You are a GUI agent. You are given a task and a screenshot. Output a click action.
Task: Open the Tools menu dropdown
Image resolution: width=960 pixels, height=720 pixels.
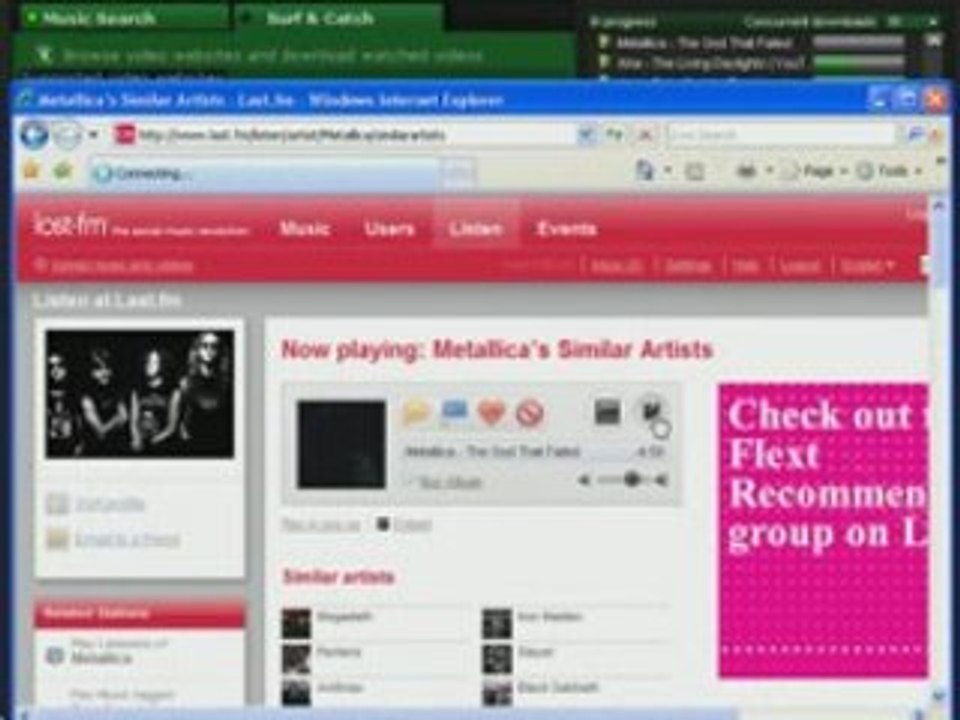[891, 171]
